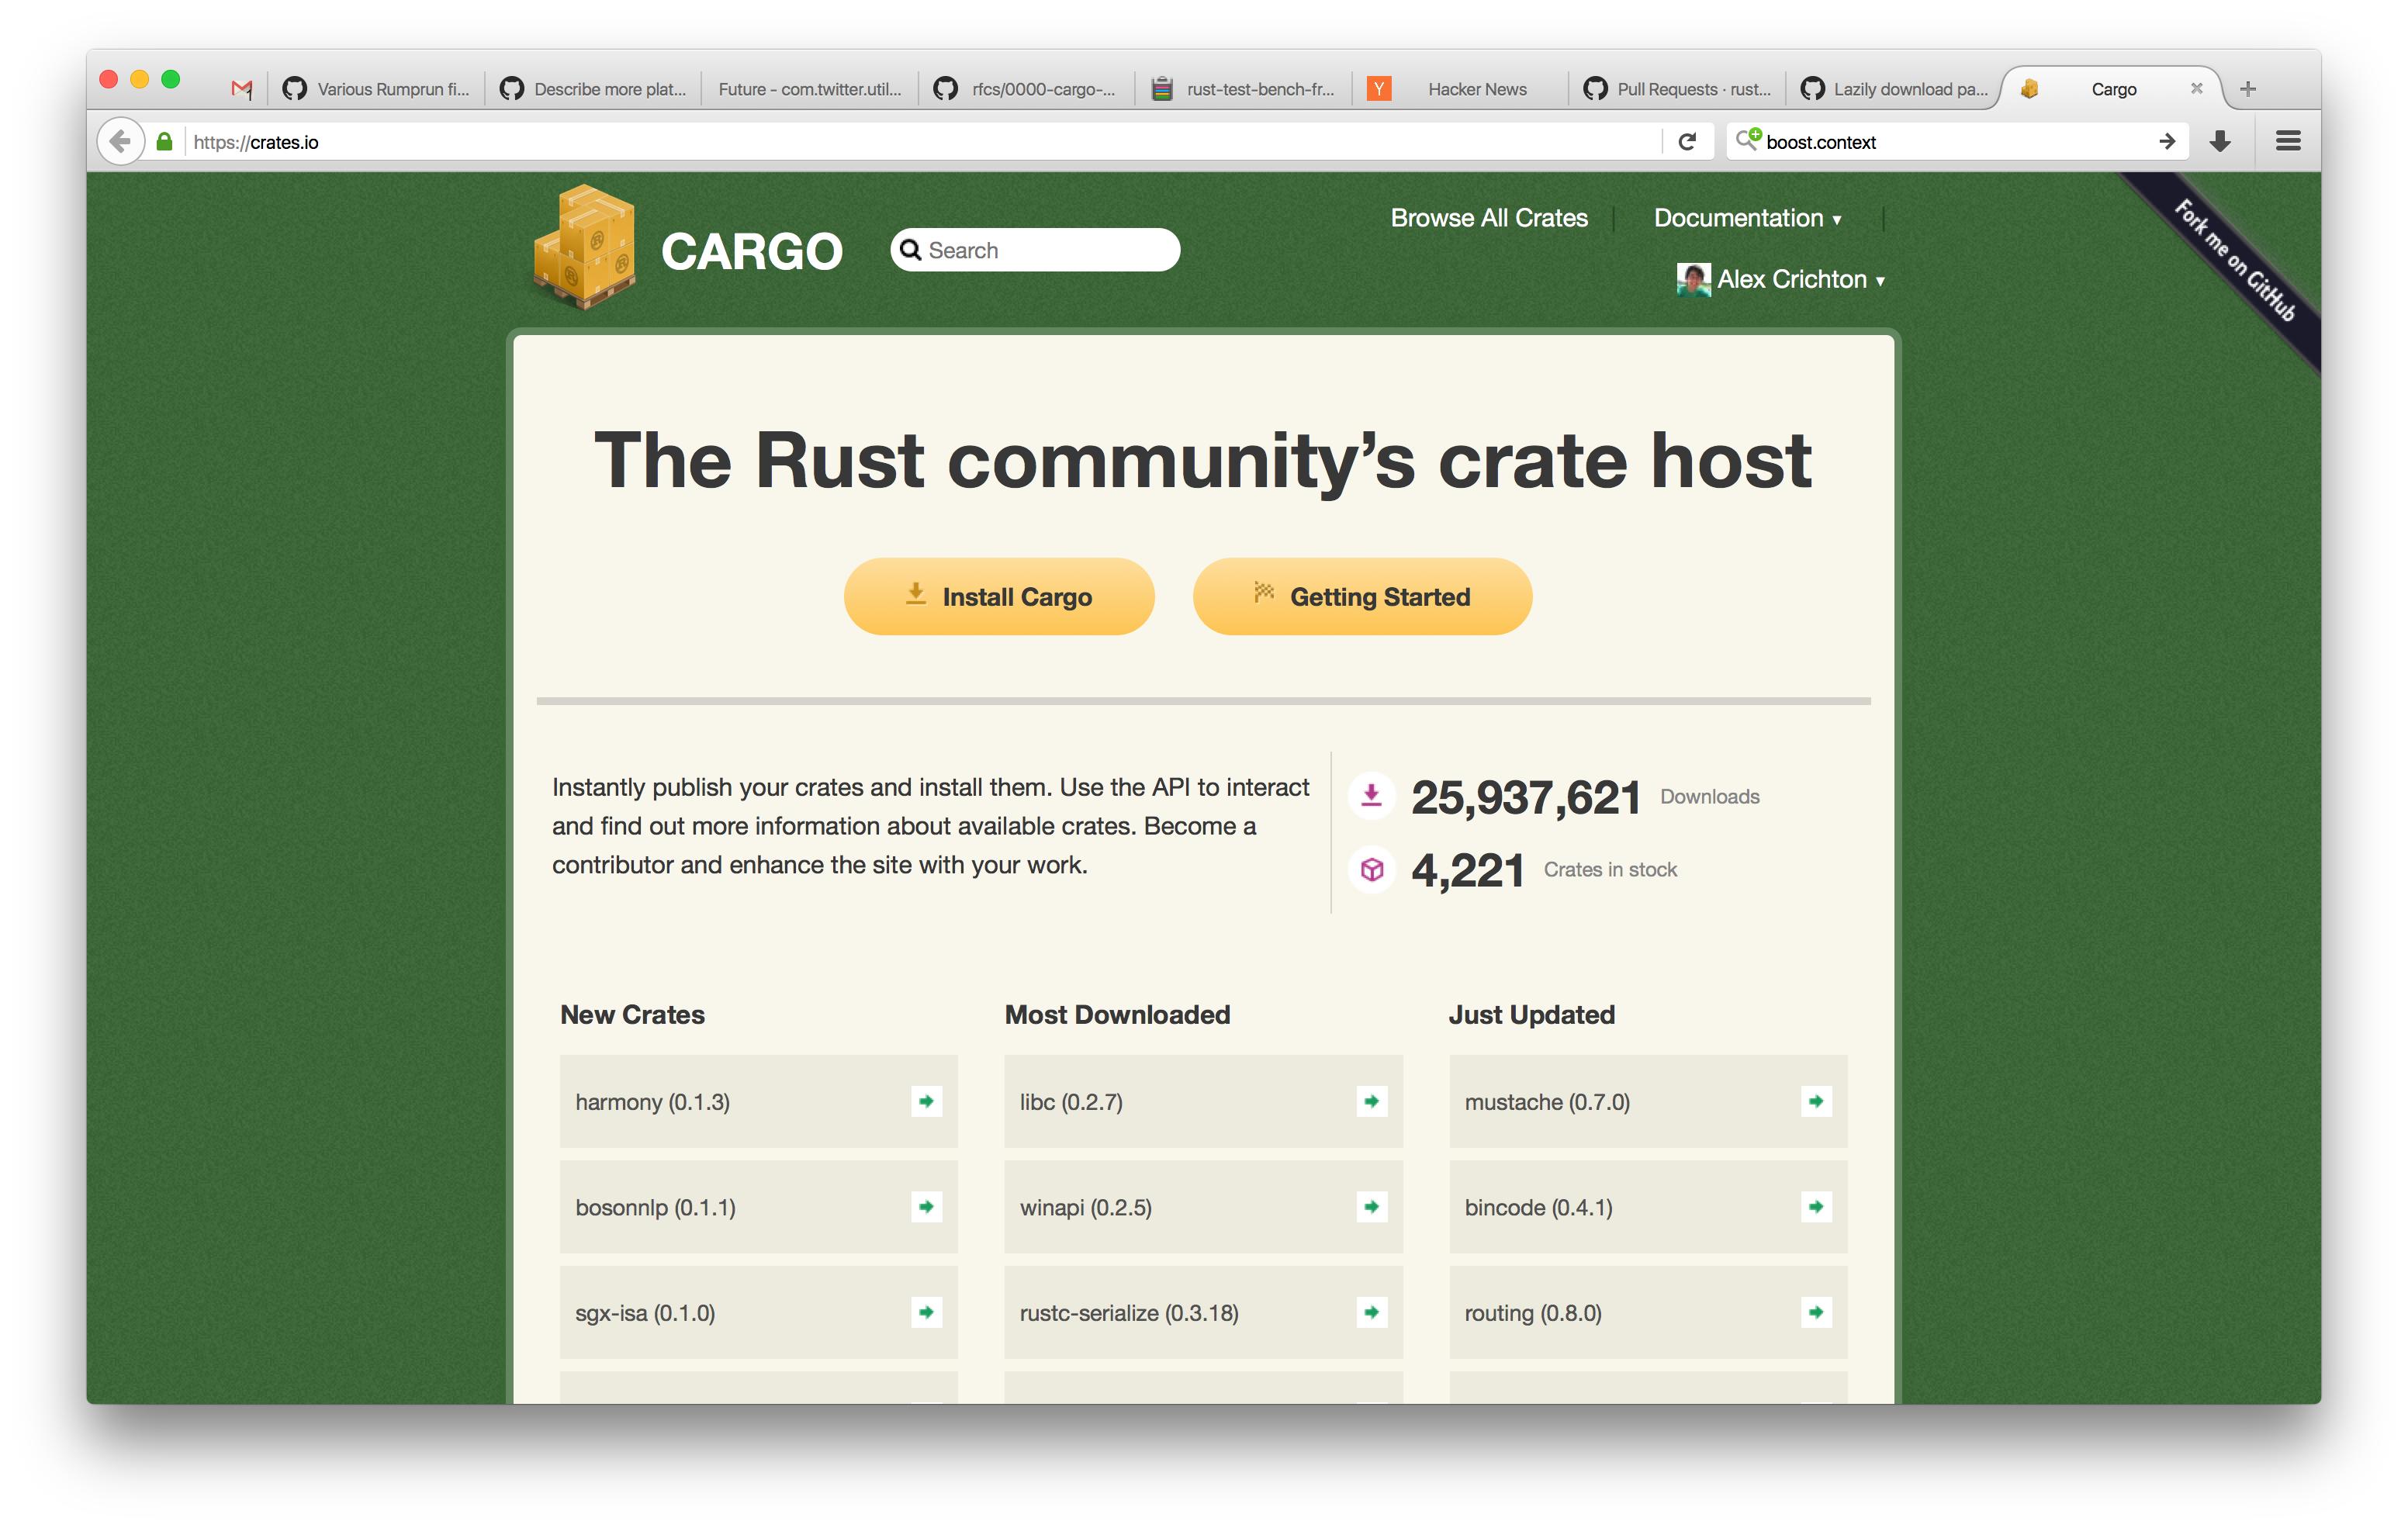Open the mustache (0.7.0) crate
2408x1528 pixels.
1648,1101
